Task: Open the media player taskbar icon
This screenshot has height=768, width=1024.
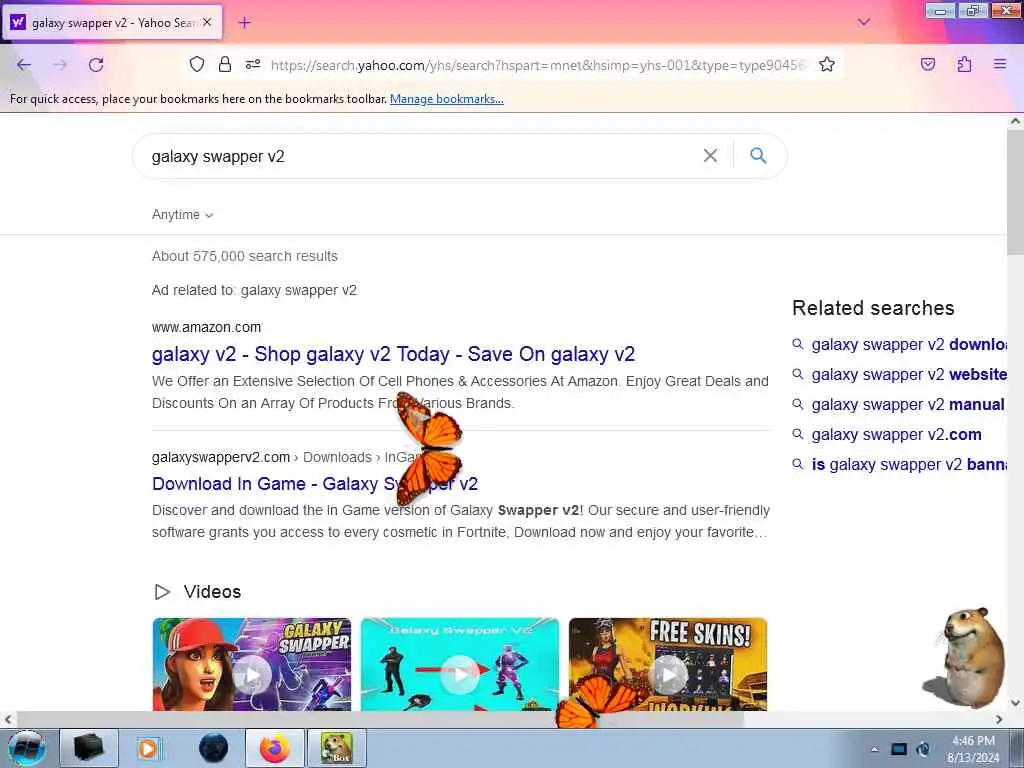Action: click(x=149, y=748)
